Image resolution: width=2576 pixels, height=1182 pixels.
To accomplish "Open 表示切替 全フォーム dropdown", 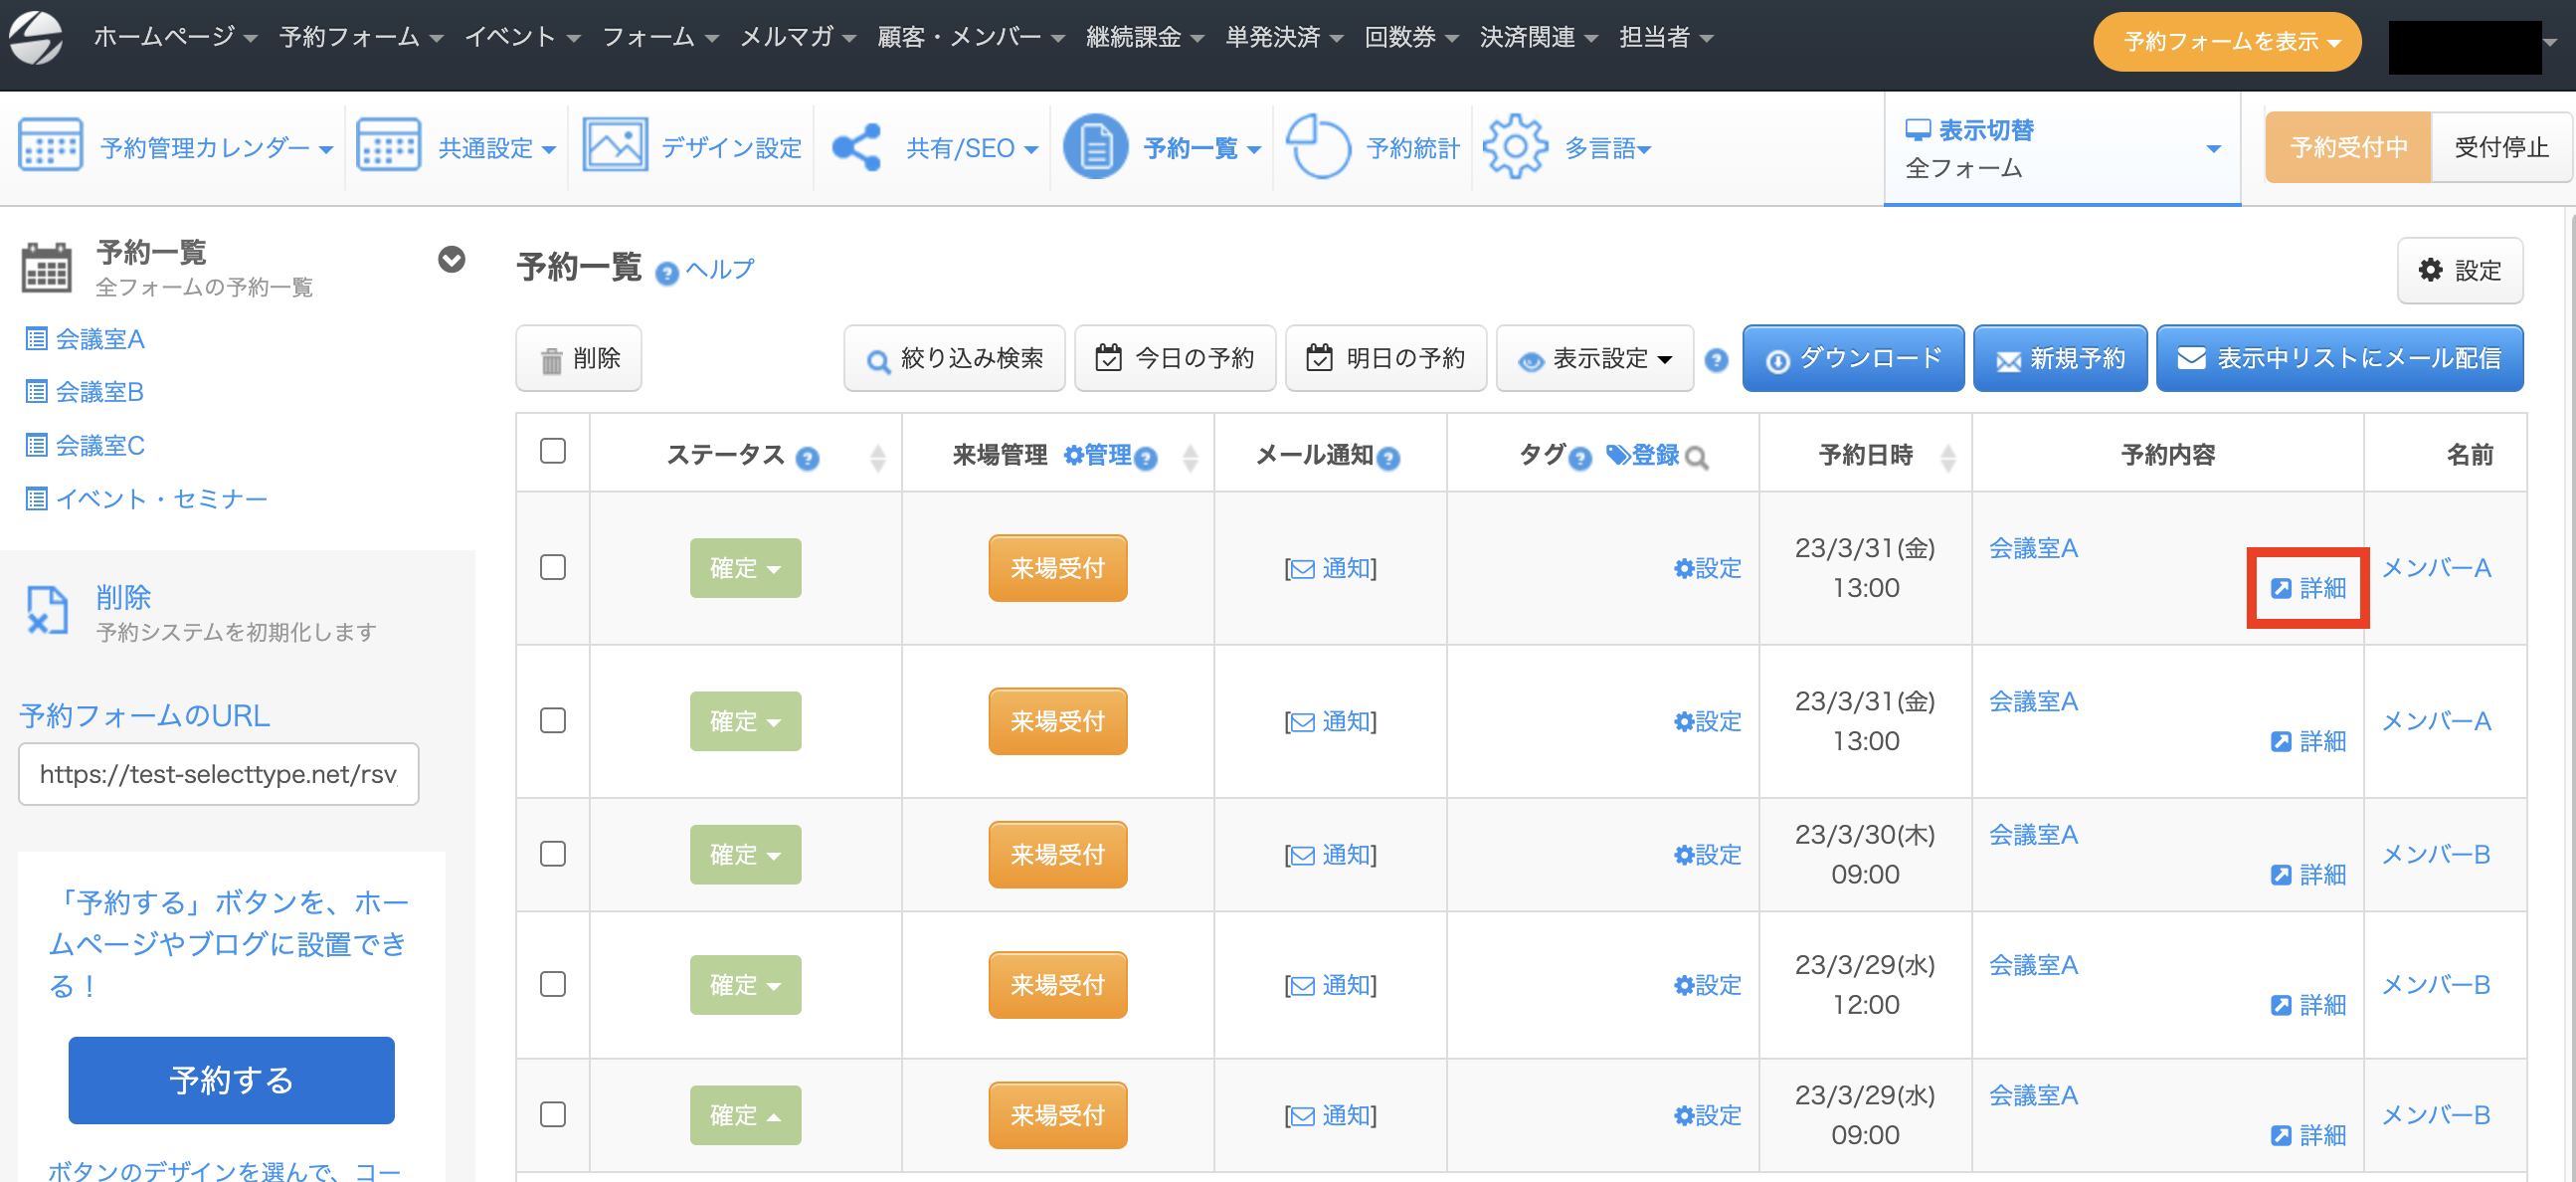I will [x=2062, y=148].
